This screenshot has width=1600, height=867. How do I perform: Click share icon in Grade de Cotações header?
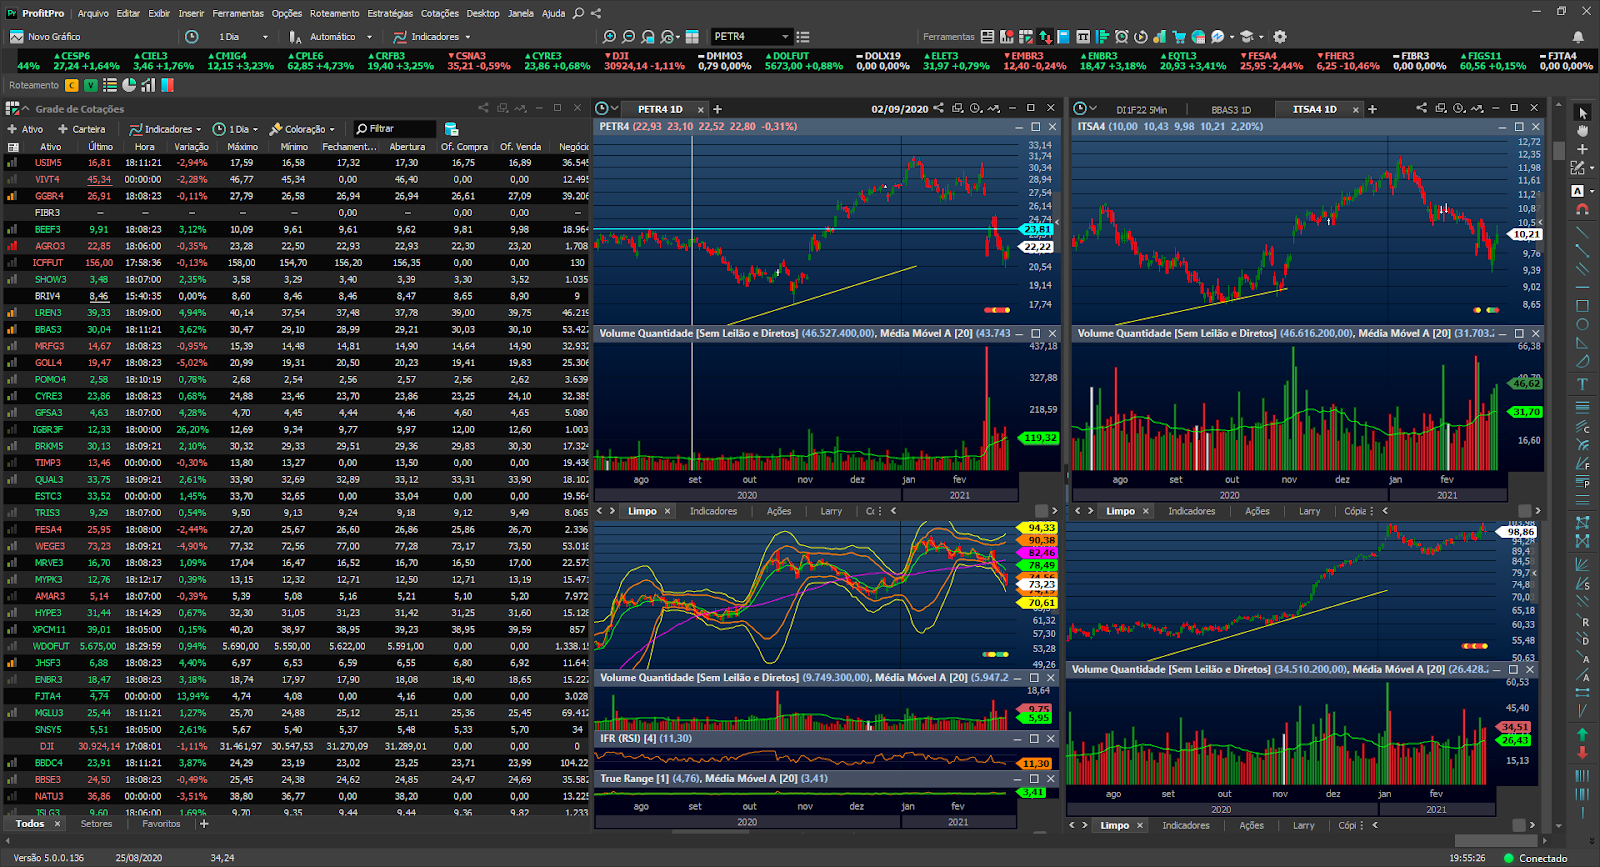tap(483, 108)
